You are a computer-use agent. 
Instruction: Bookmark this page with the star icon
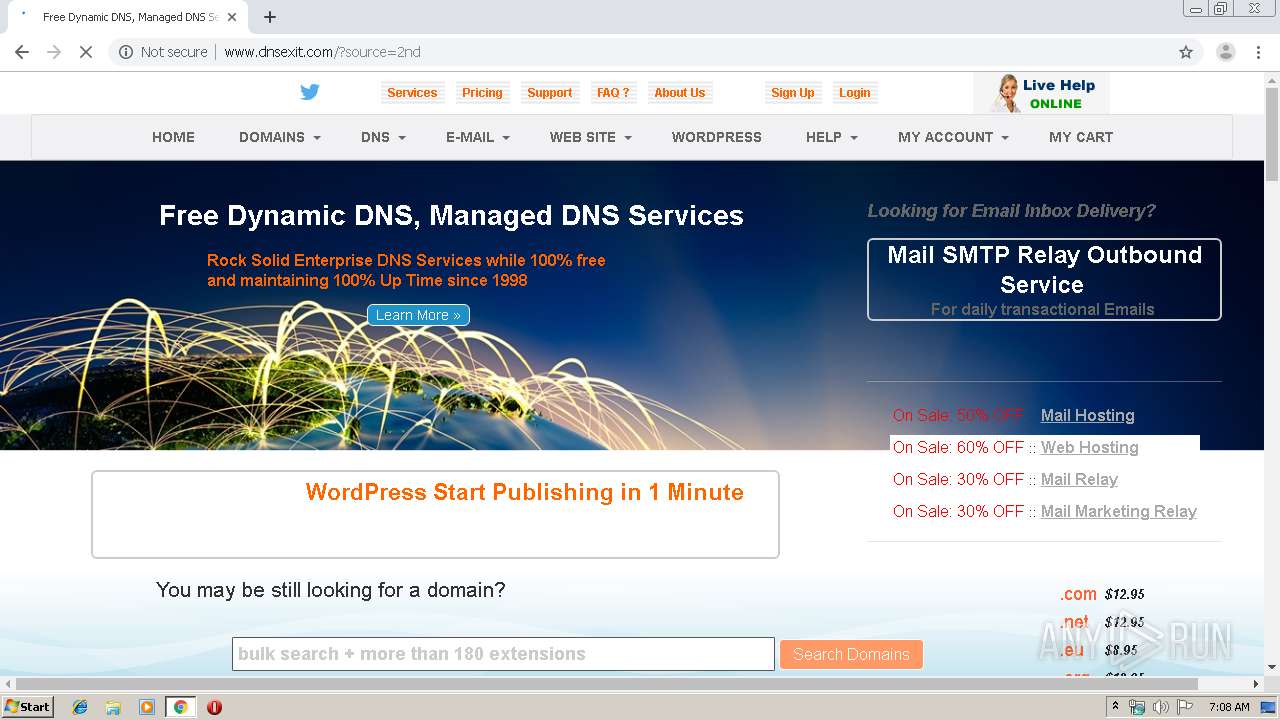[x=1186, y=52]
